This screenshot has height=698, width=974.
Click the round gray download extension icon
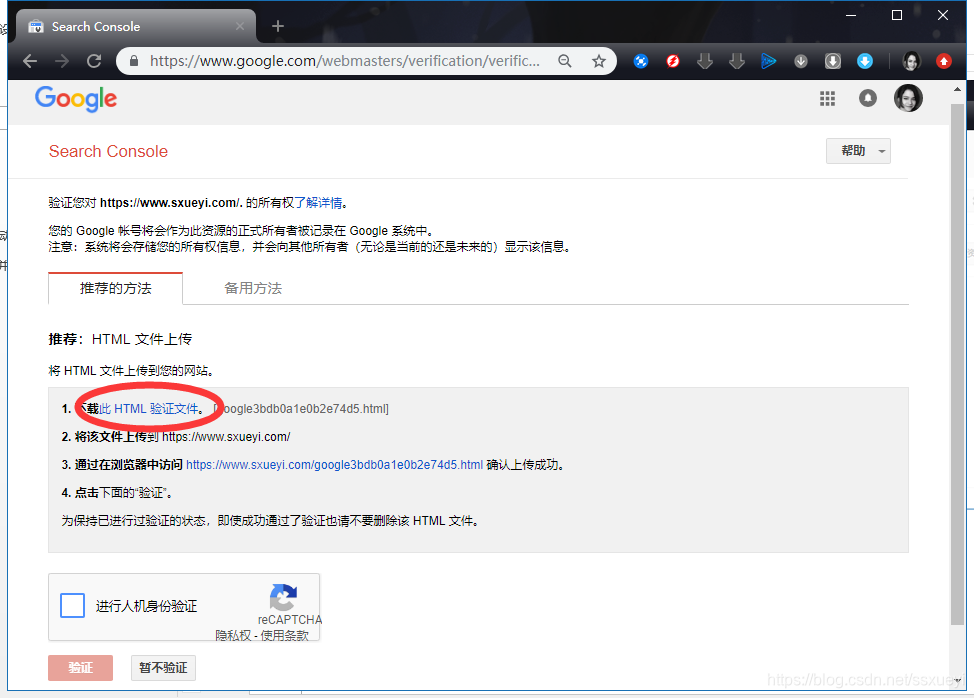click(801, 61)
